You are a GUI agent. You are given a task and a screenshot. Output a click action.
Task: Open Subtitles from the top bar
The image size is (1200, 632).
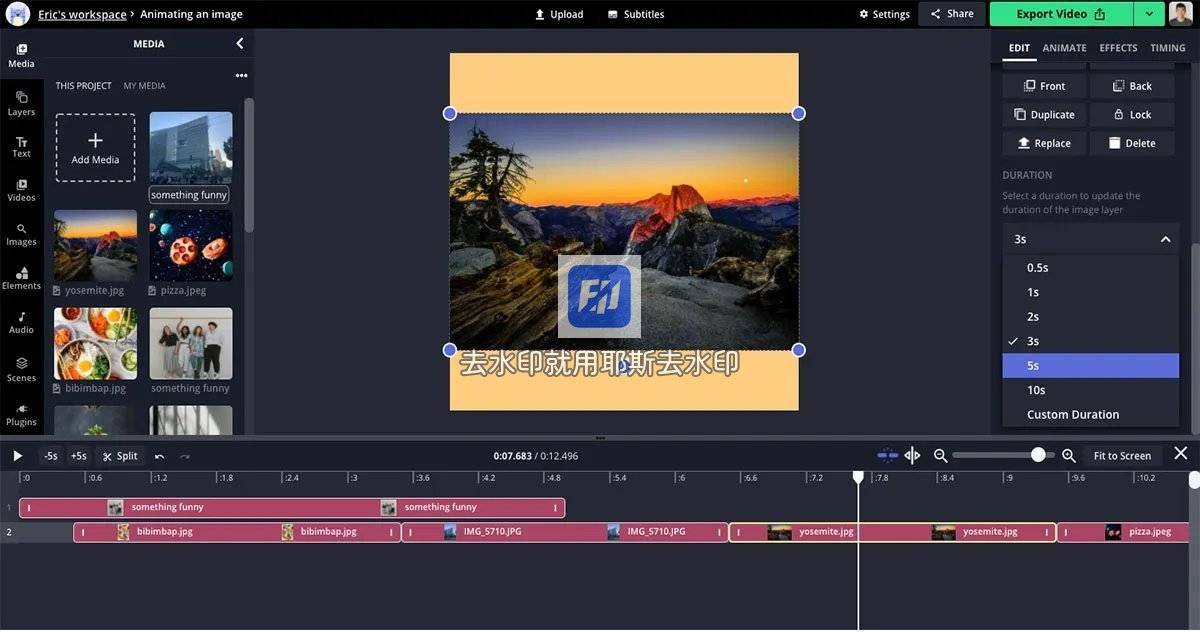[x=635, y=14]
